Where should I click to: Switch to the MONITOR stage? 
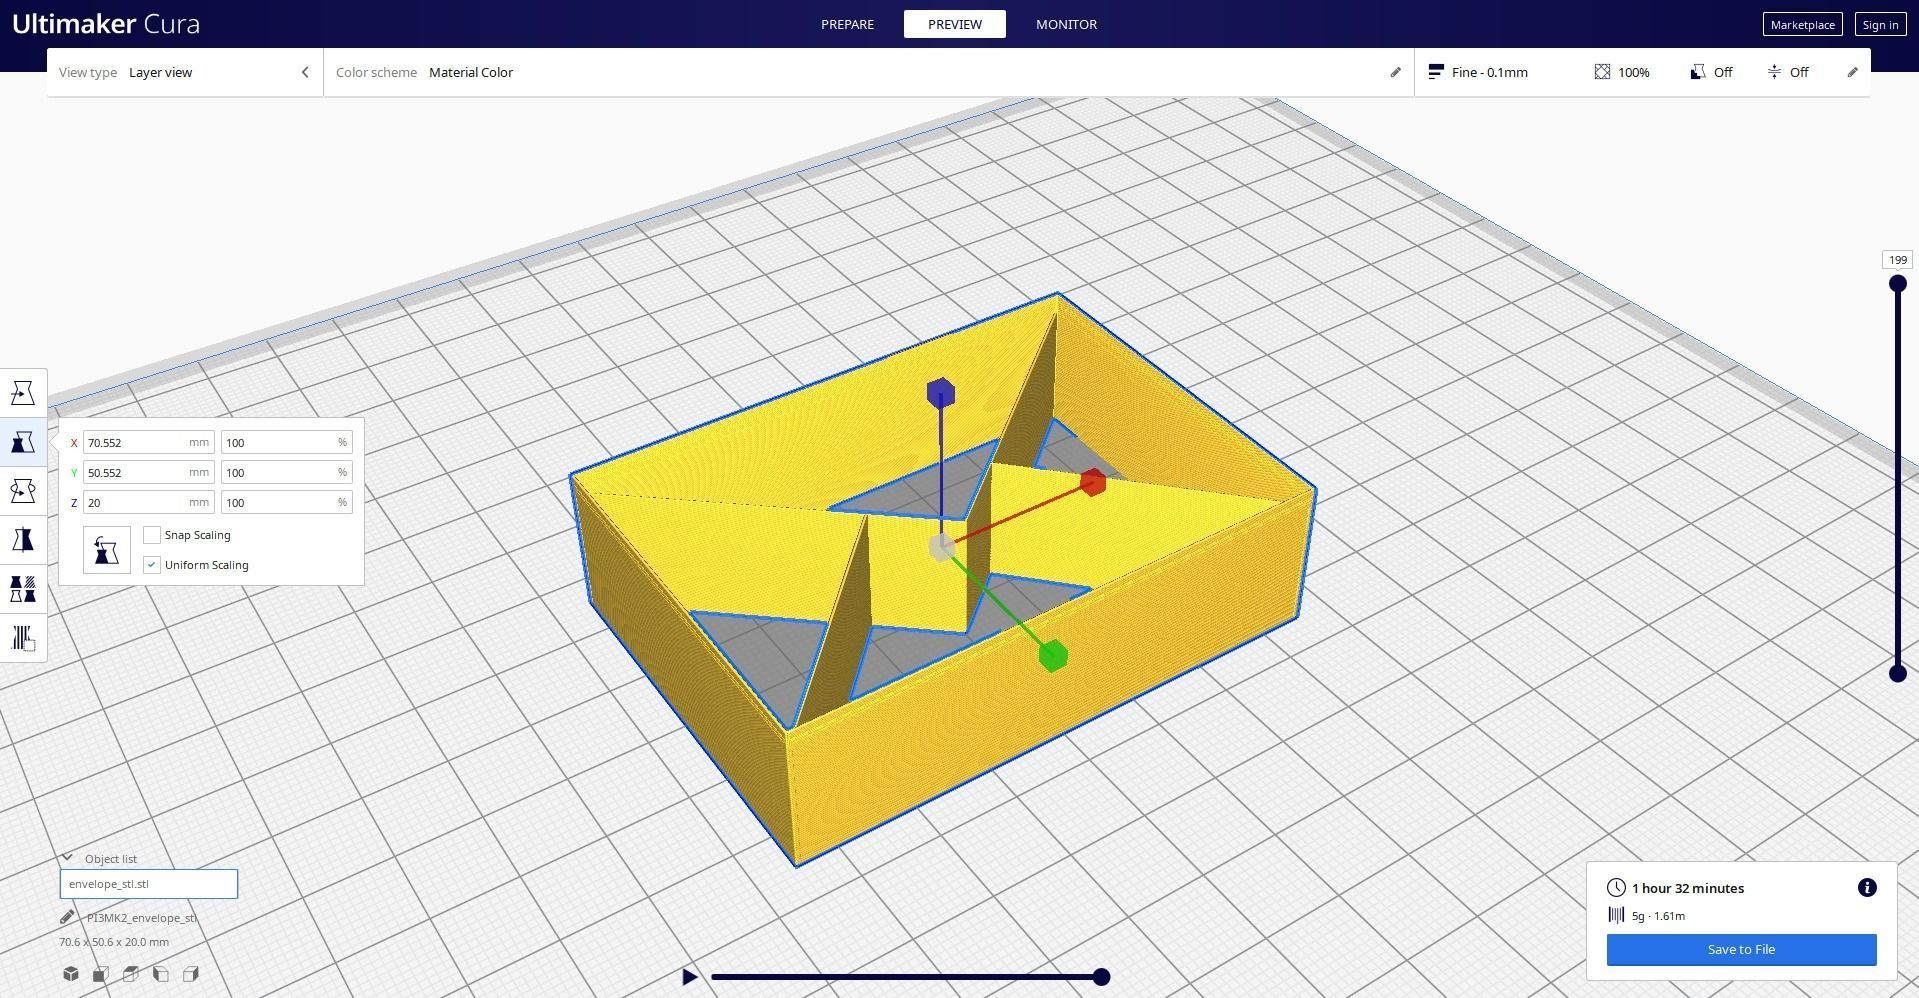[x=1066, y=24]
